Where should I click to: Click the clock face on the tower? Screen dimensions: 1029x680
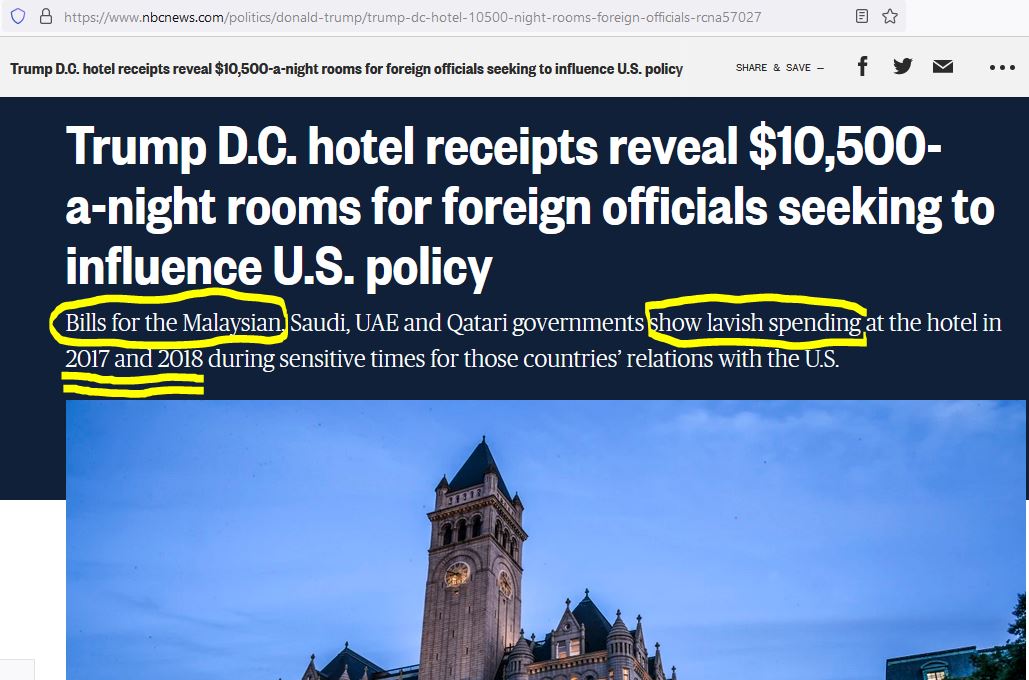[457, 574]
